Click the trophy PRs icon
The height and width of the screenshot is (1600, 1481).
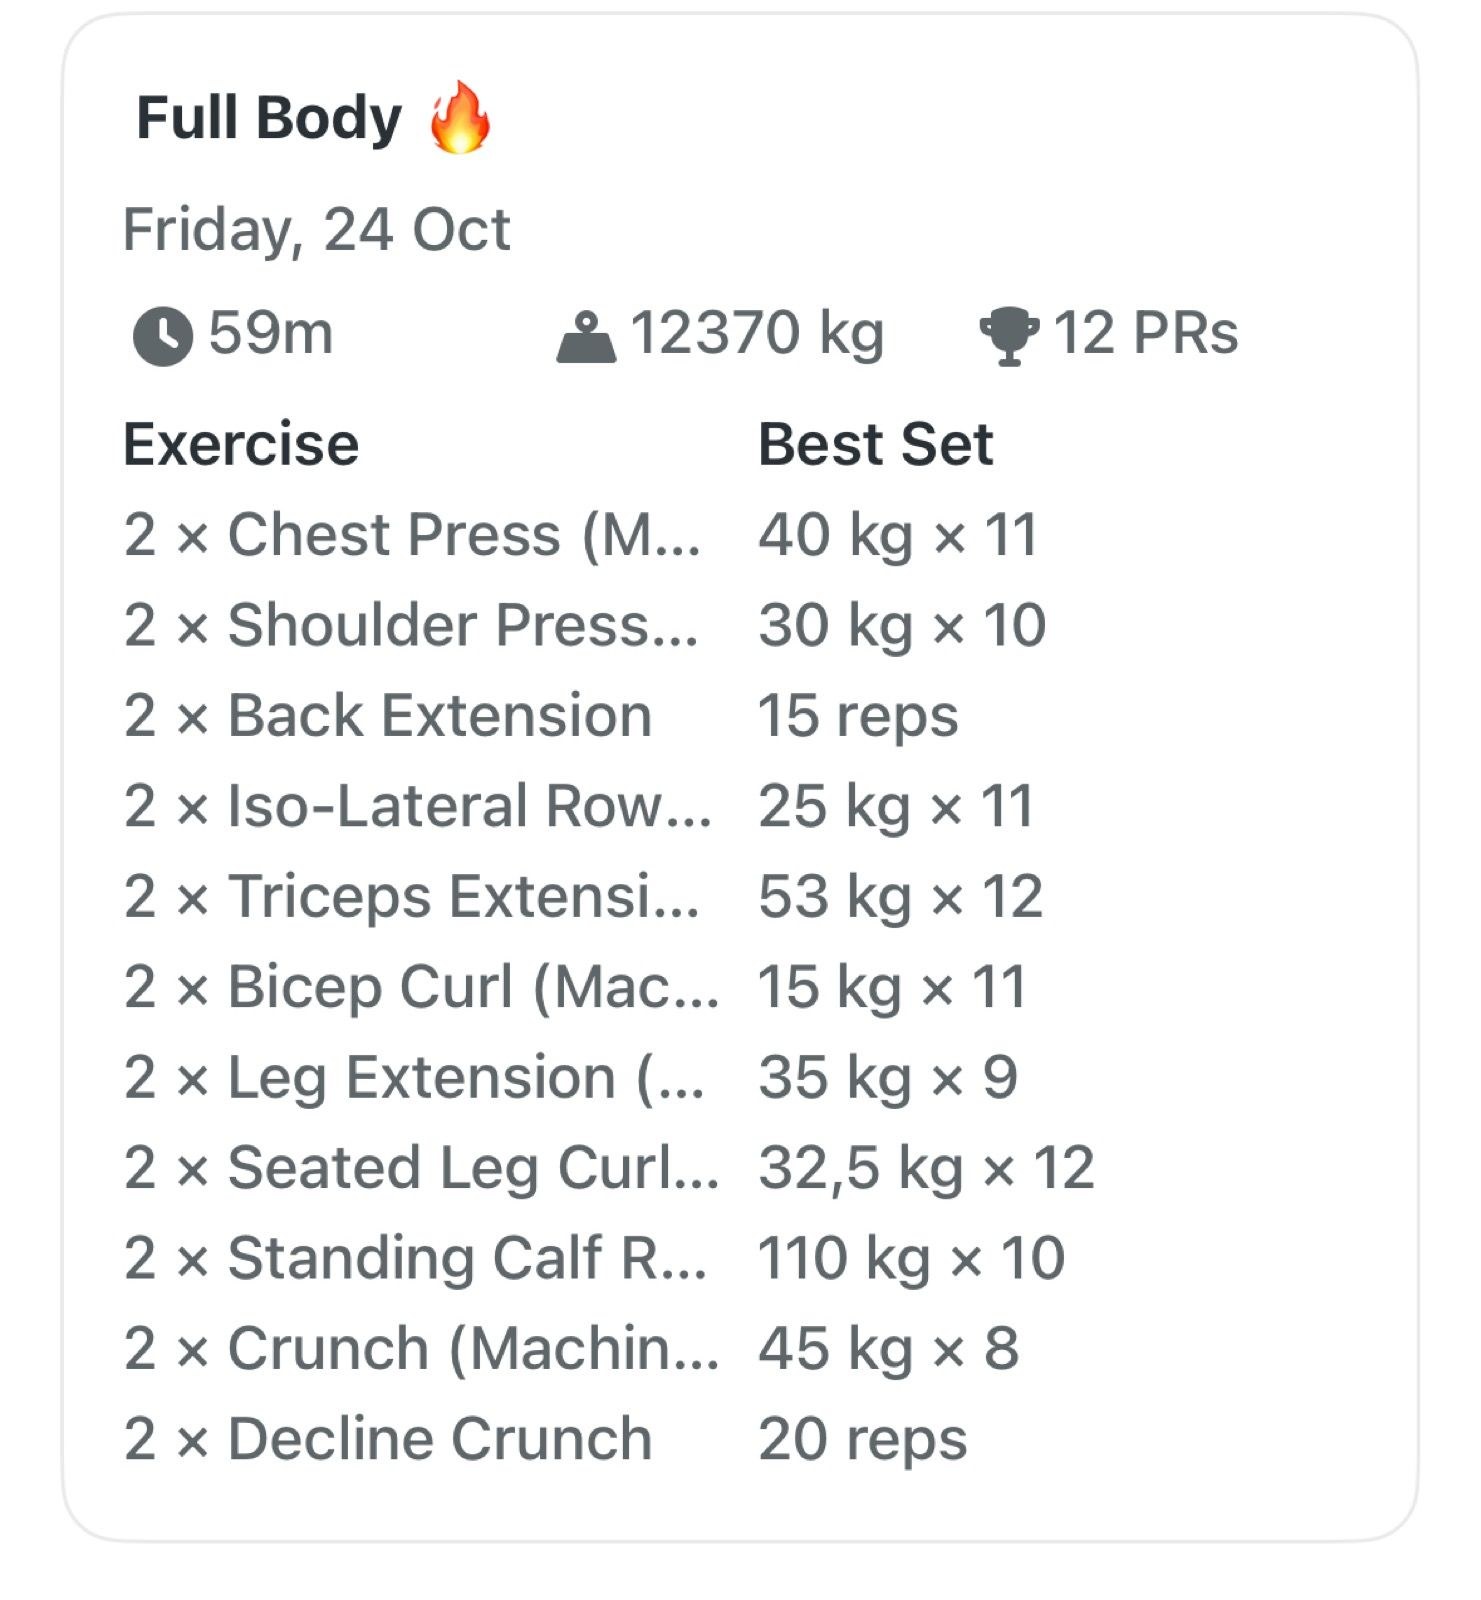point(1008,336)
